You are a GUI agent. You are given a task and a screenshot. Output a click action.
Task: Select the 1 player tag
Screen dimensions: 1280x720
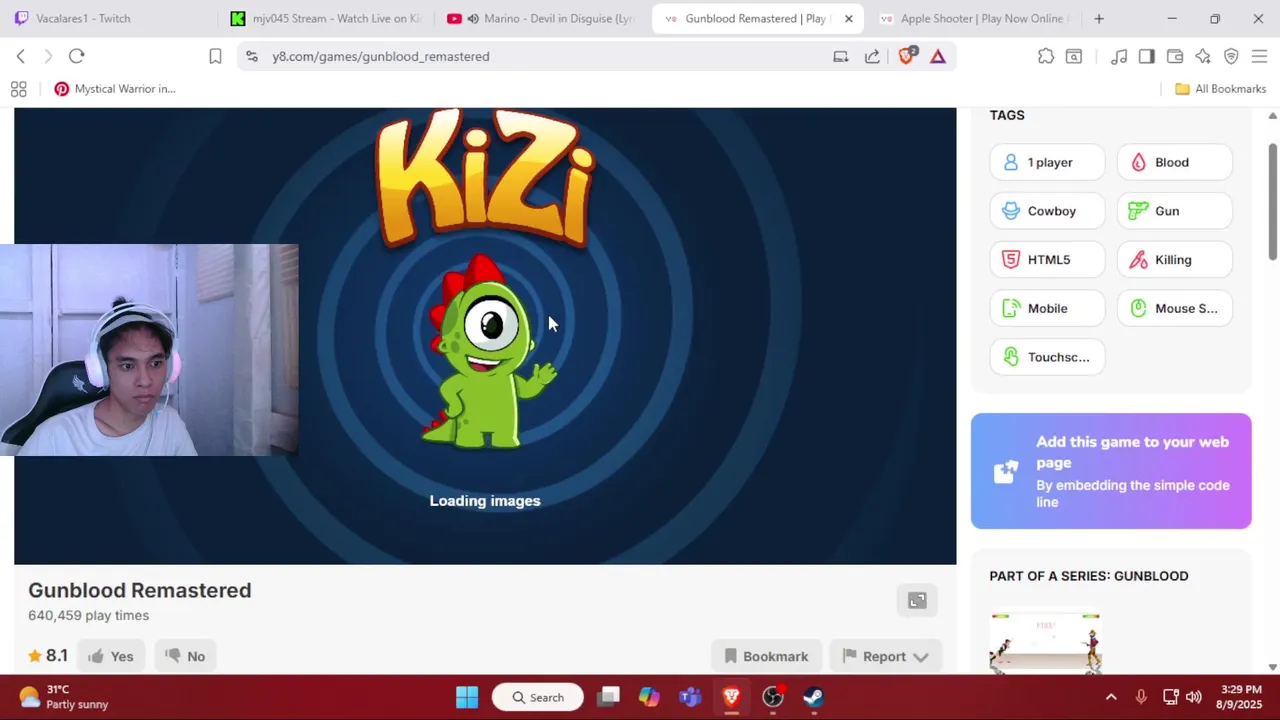[1047, 162]
